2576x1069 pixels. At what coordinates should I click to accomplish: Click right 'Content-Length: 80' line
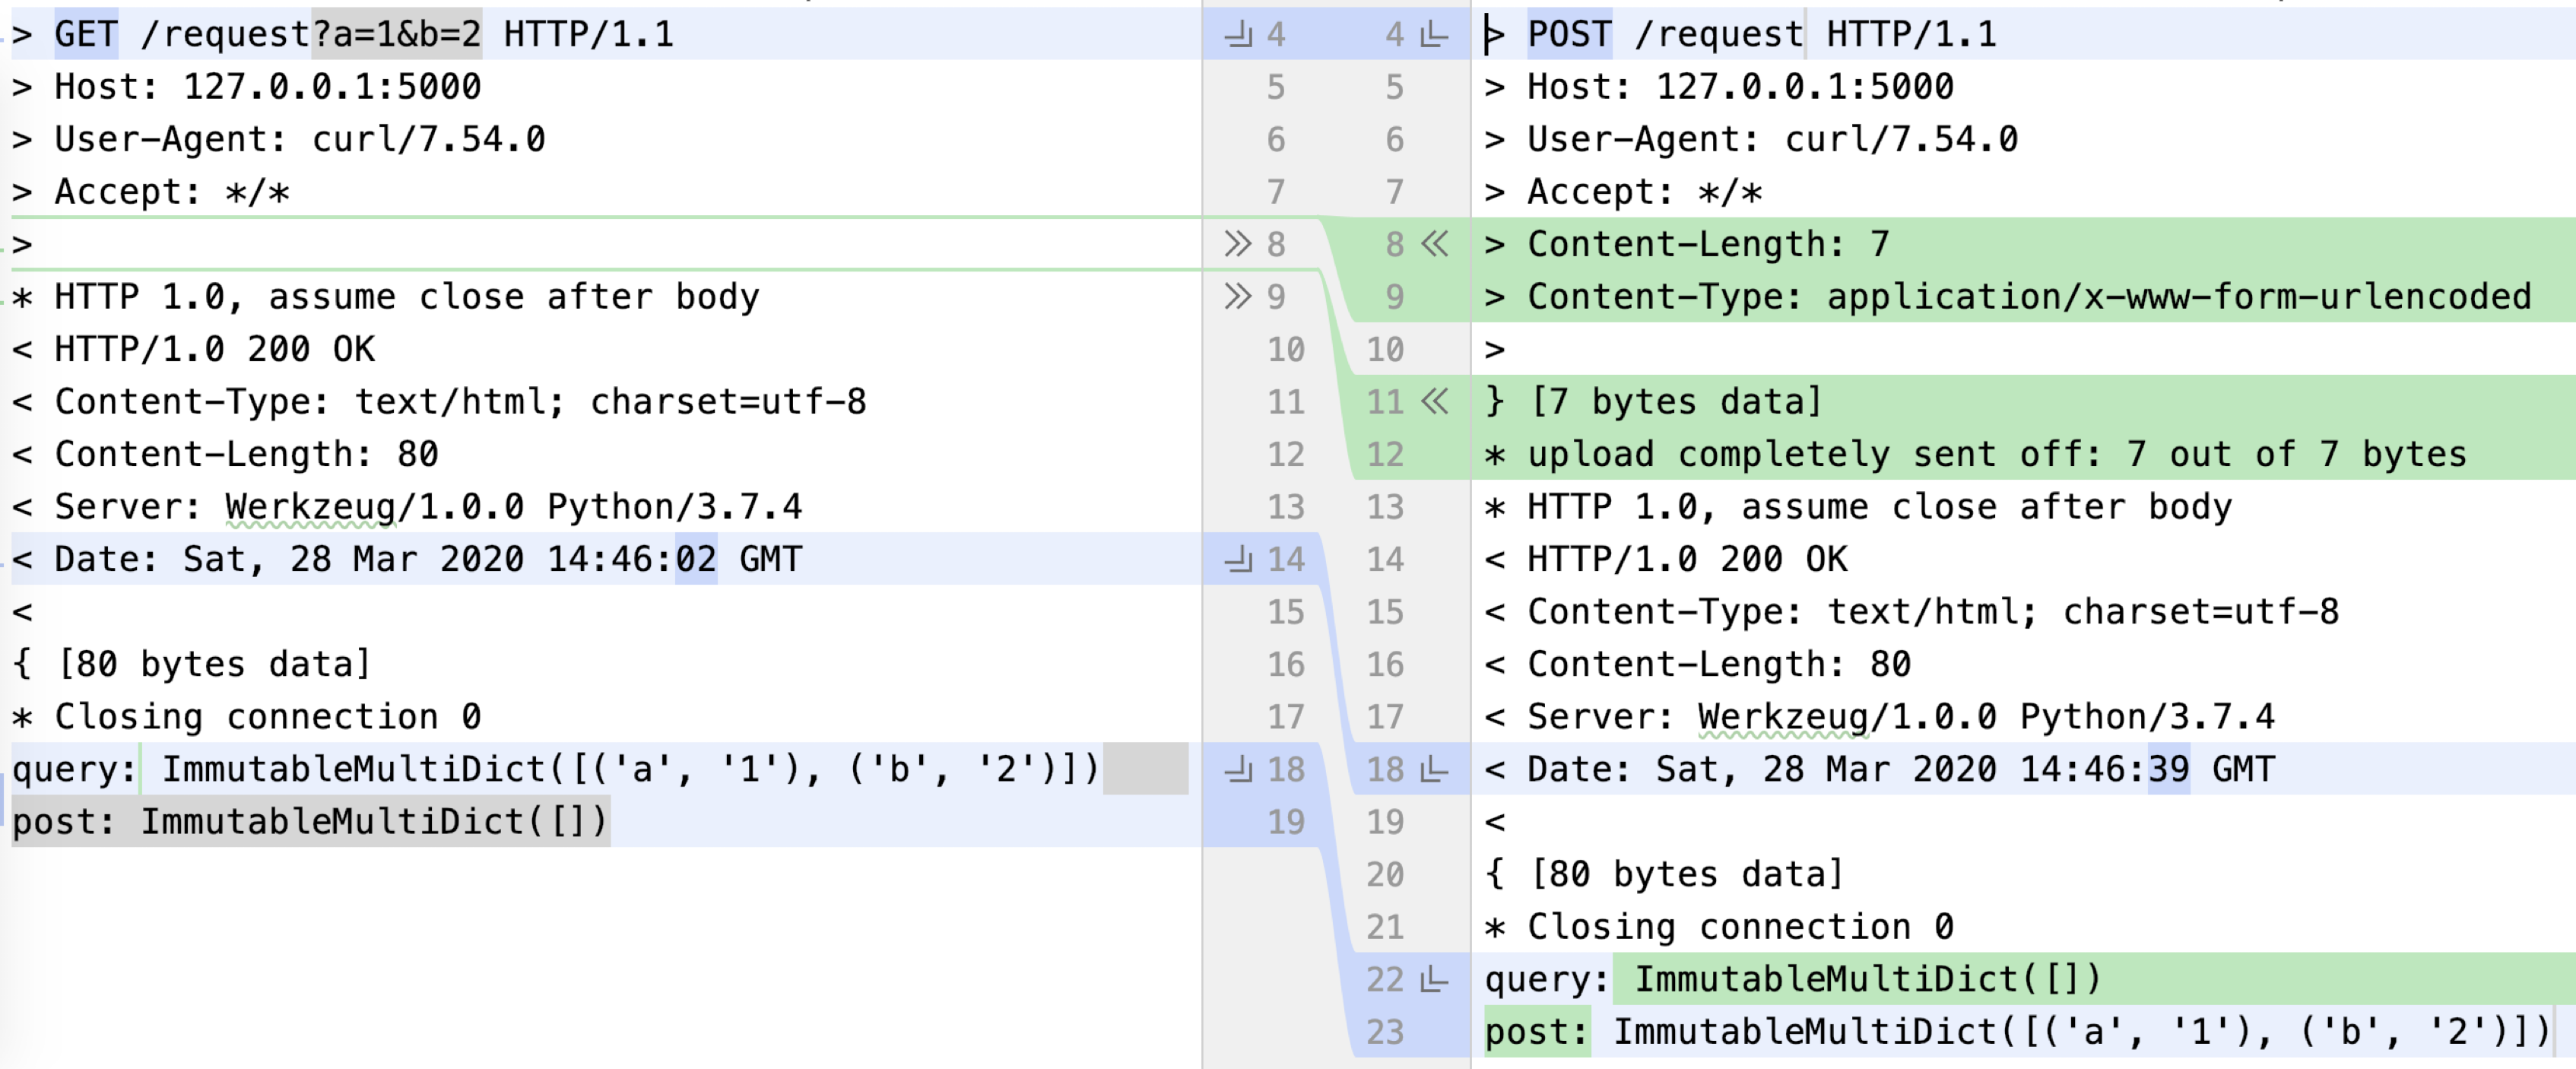click(x=1698, y=664)
